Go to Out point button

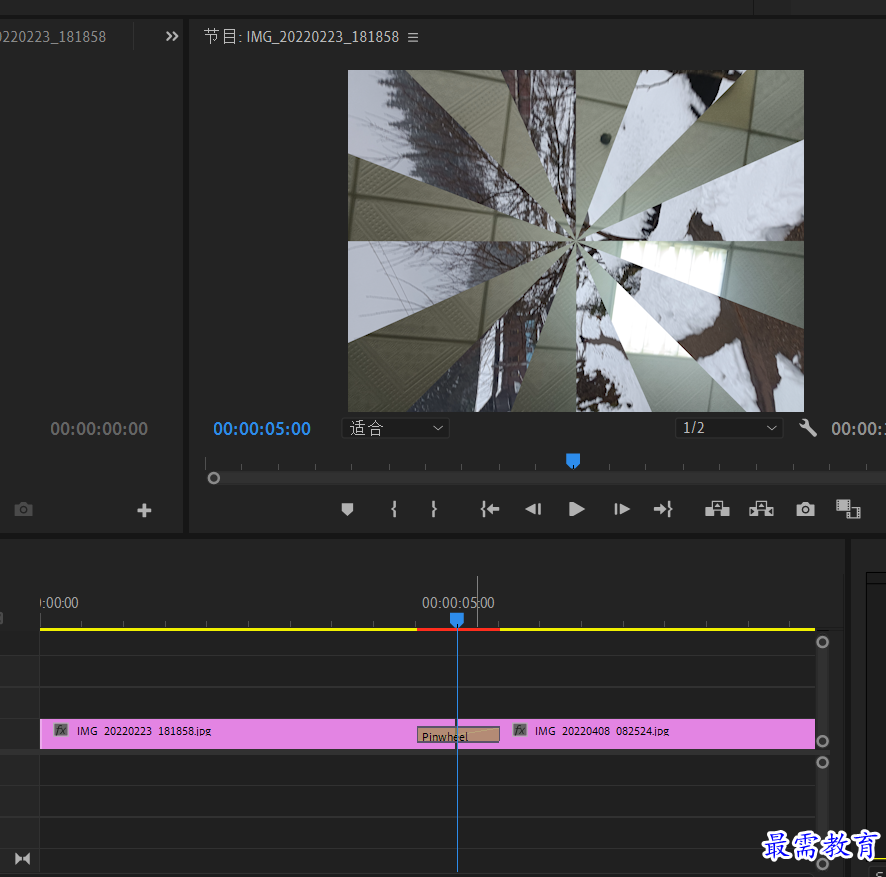[x=663, y=509]
